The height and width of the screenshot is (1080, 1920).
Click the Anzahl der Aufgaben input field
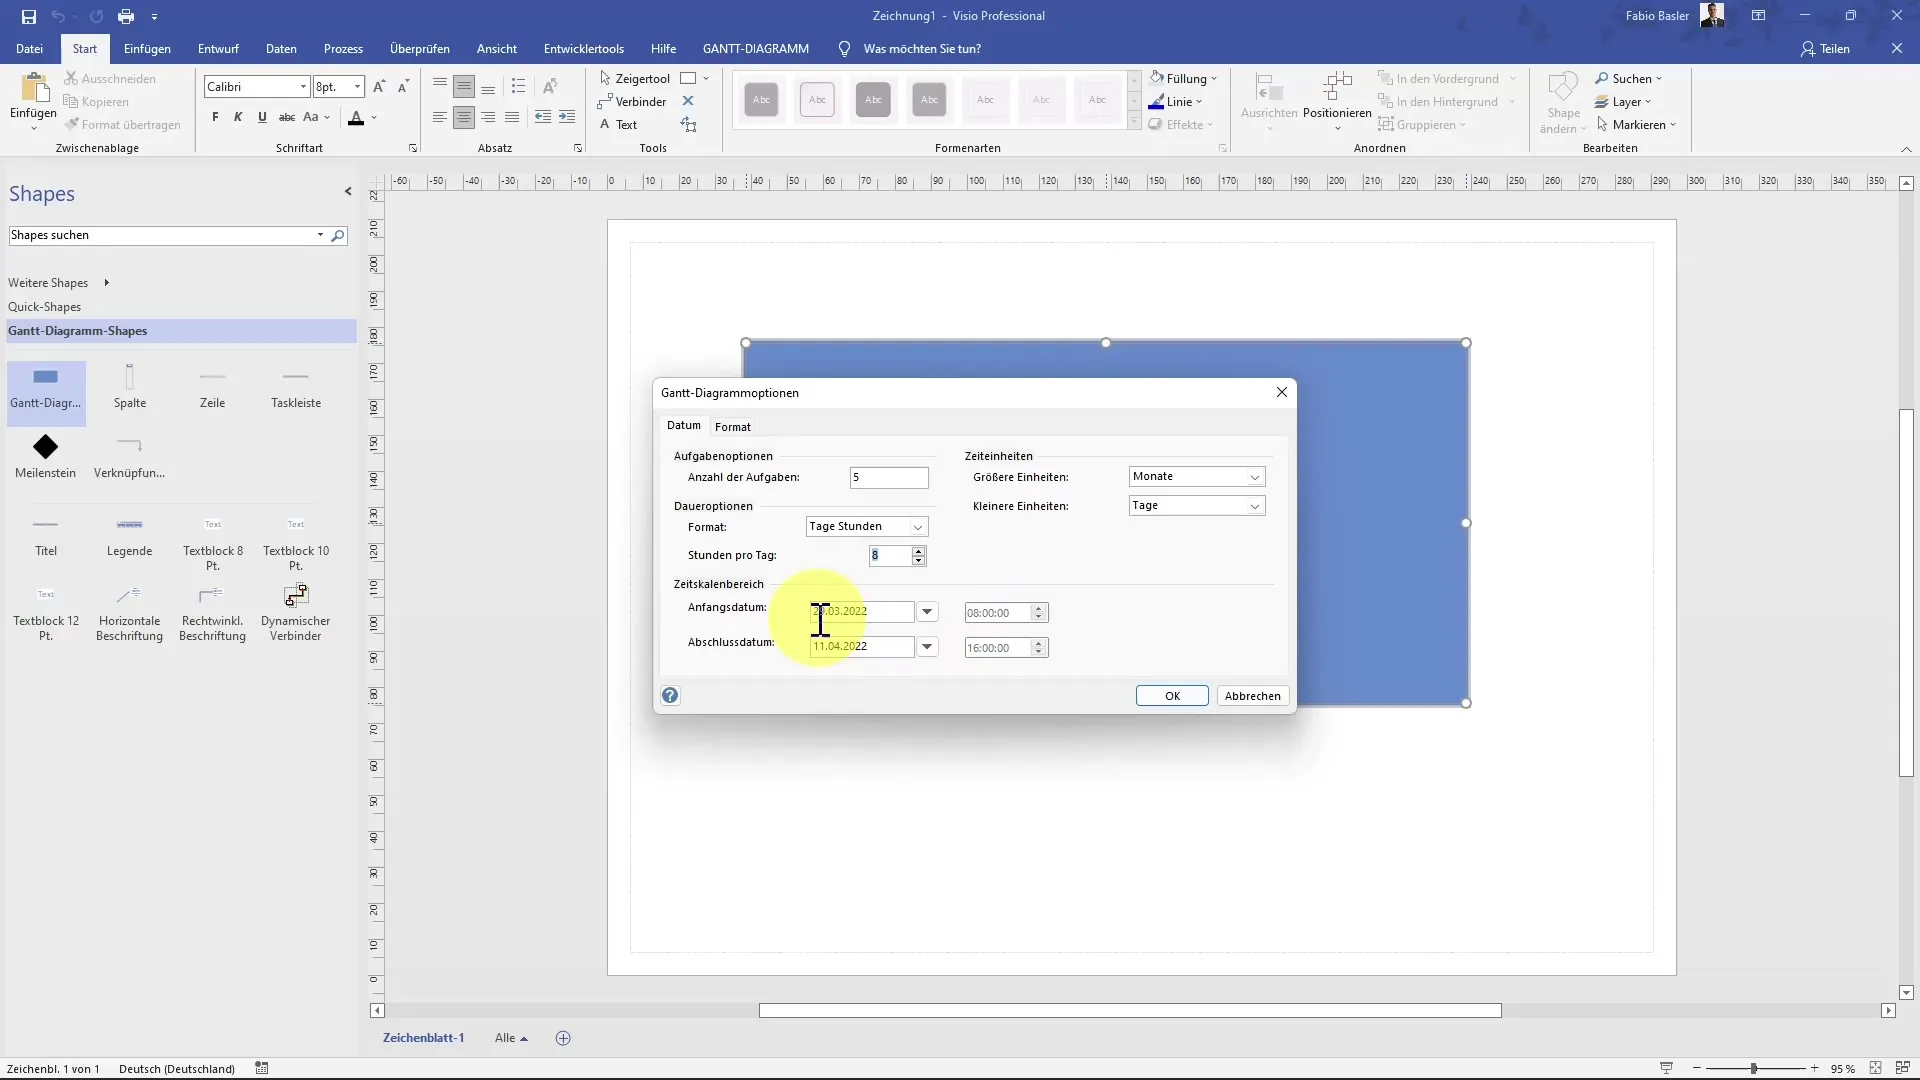click(889, 478)
